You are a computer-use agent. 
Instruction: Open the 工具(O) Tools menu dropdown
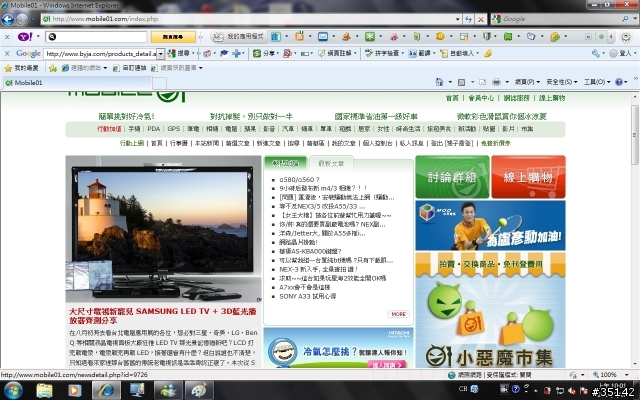click(596, 82)
